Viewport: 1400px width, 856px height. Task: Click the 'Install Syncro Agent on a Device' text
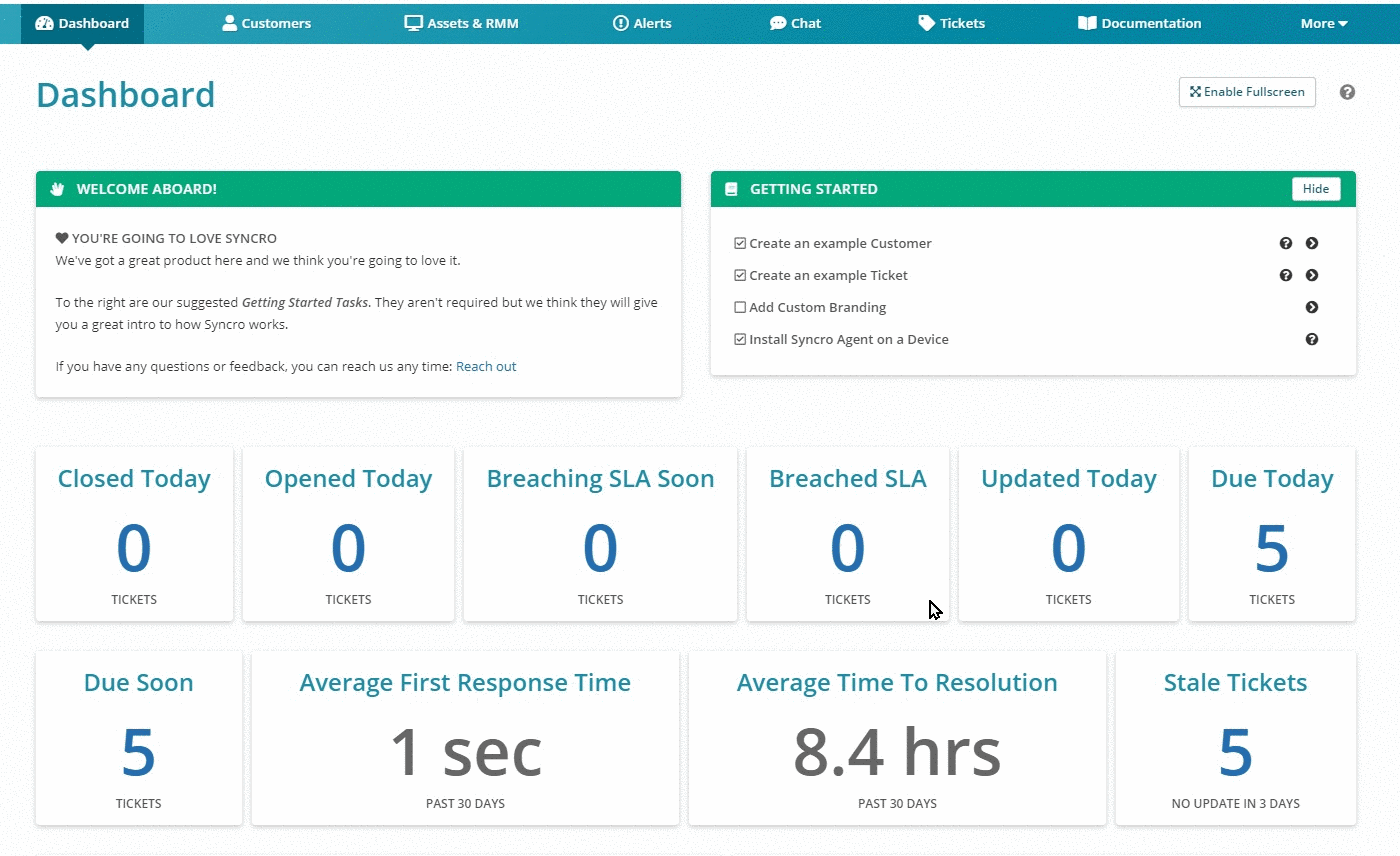pos(849,339)
